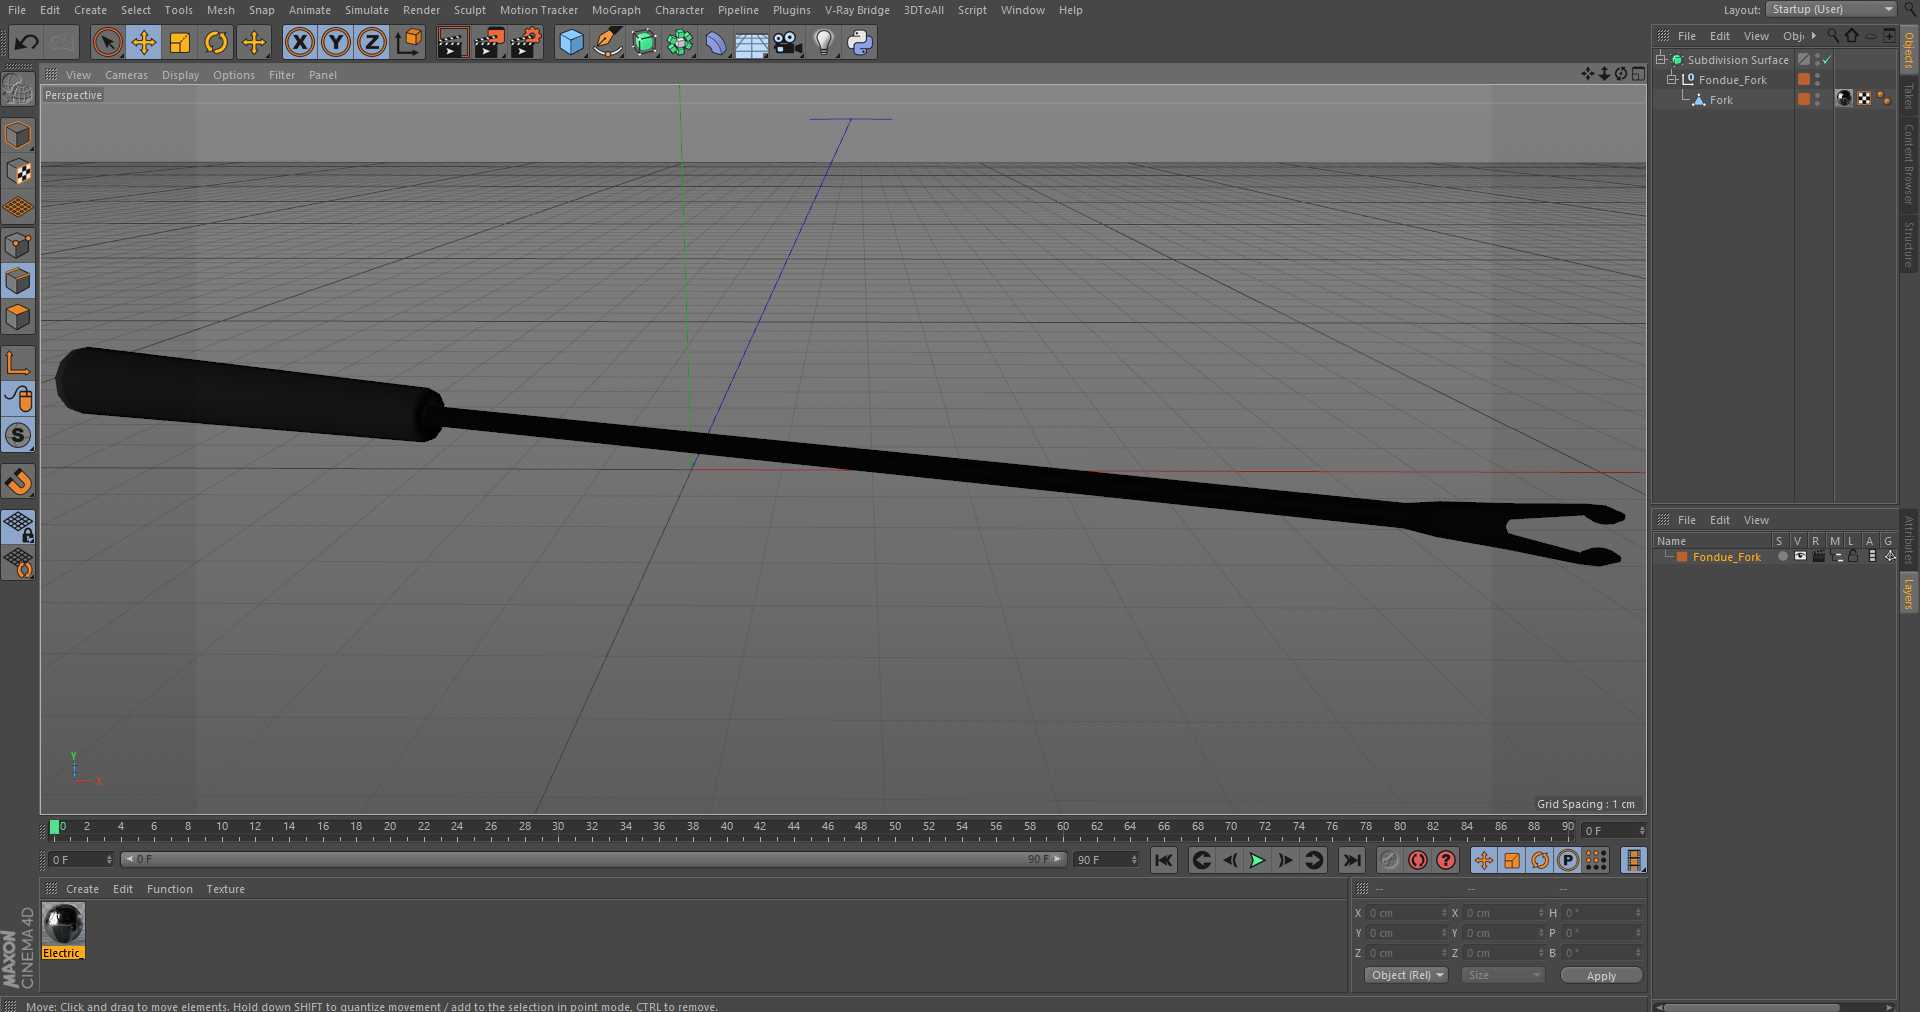Toggle position keyframe recording

pos(1484,860)
